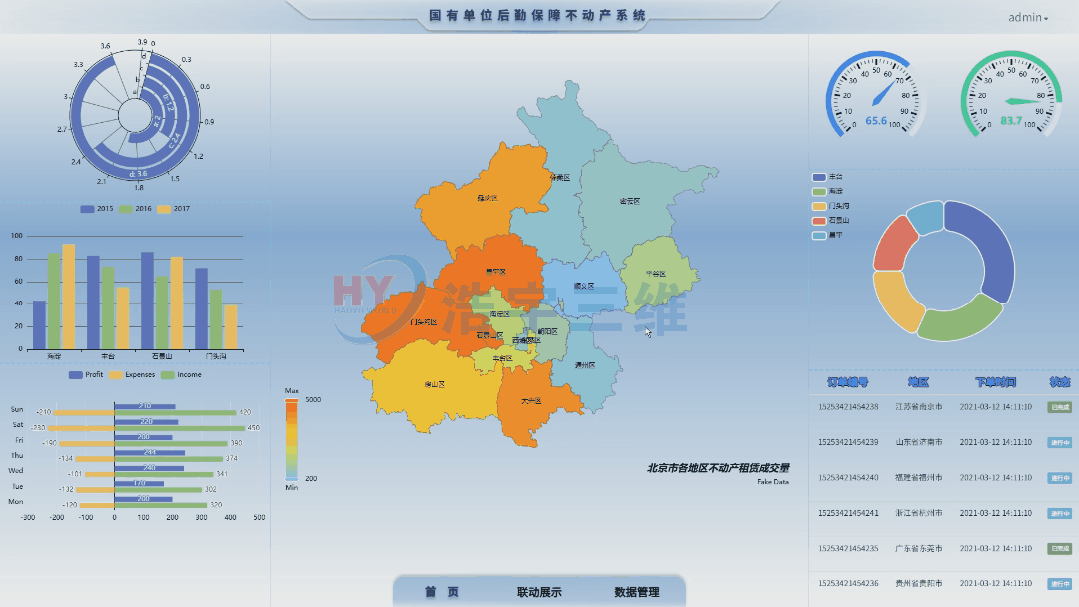Click 进行中 badge for order 15253421454239

coord(1059,443)
